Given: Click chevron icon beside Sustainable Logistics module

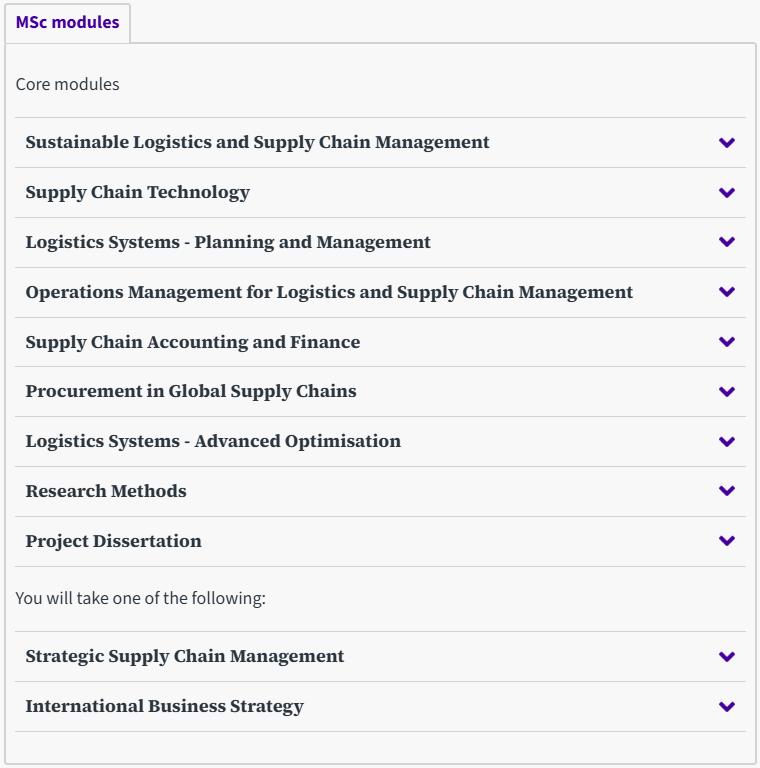Looking at the screenshot, I should click(727, 143).
